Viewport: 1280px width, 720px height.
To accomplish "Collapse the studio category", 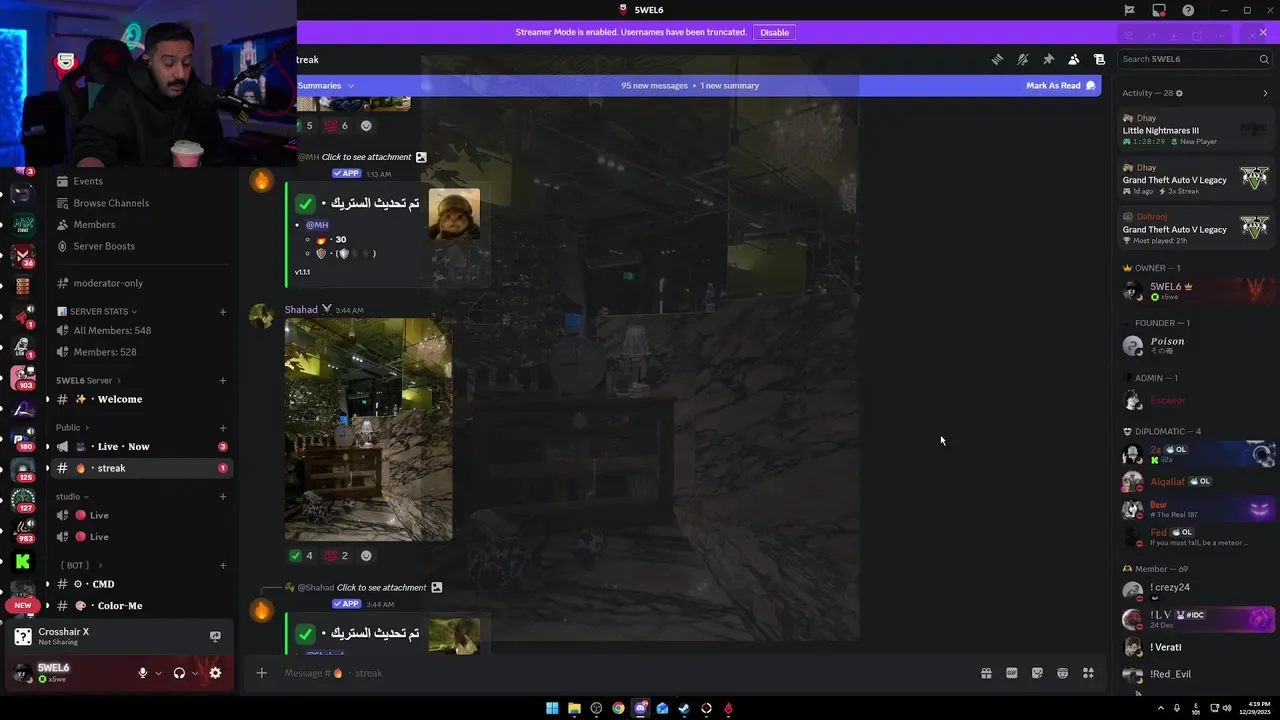I will (72, 497).
